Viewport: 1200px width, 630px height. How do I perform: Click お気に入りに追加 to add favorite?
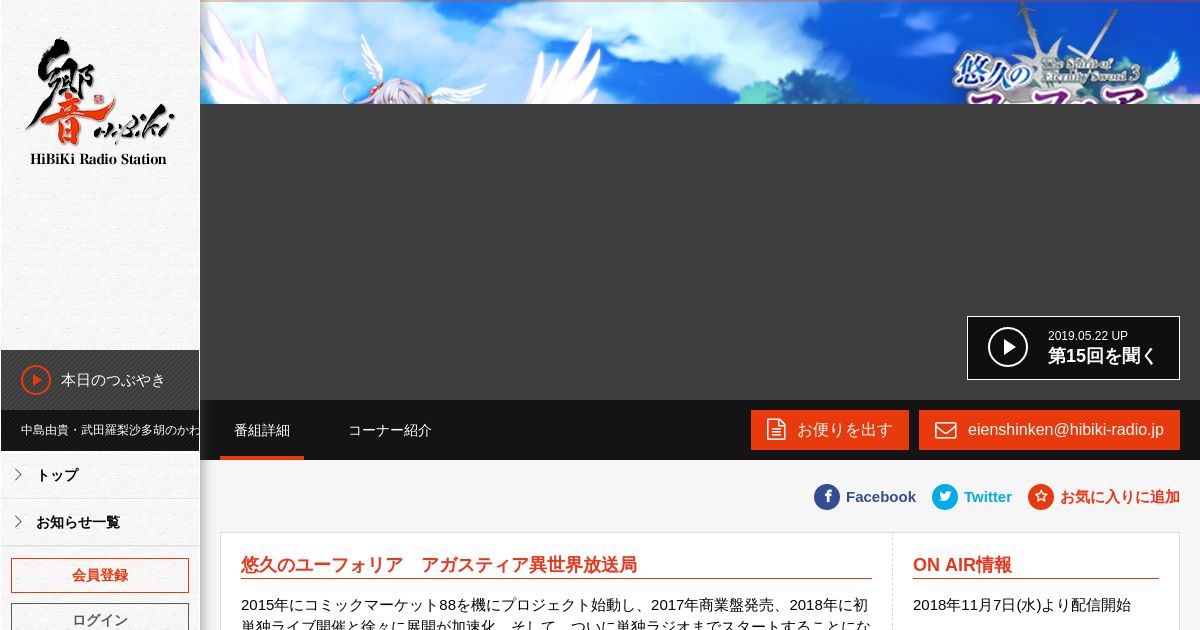[1120, 497]
